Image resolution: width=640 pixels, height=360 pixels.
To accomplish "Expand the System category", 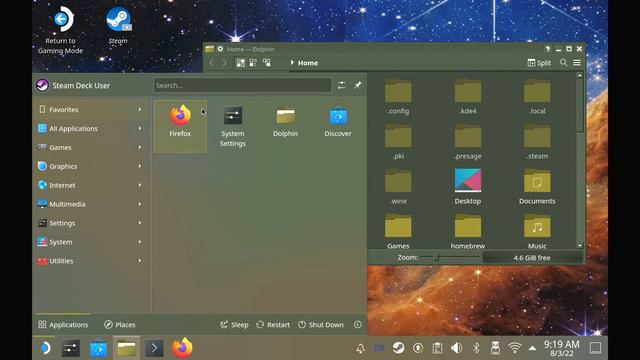I will click(x=91, y=242).
